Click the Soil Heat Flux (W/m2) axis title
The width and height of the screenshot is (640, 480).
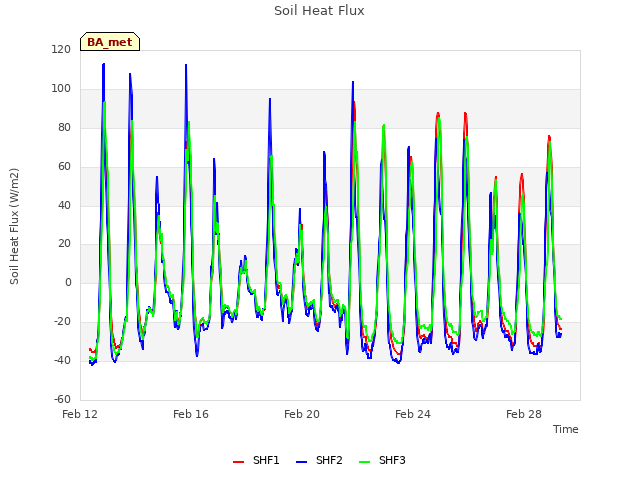coord(14,226)
